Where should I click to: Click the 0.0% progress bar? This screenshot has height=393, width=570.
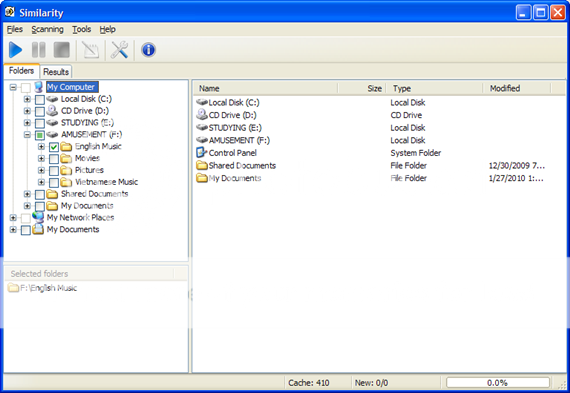pyautogui.click(x=498, y=383)
